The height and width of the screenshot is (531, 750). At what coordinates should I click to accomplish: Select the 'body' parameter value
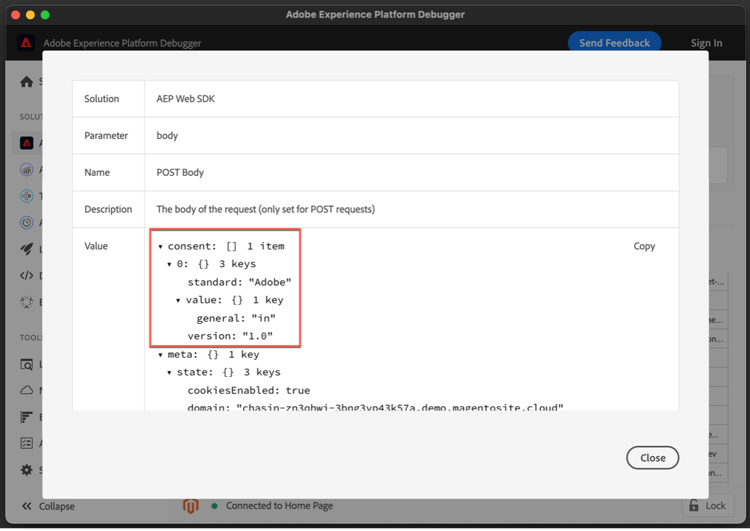point(167,136)
